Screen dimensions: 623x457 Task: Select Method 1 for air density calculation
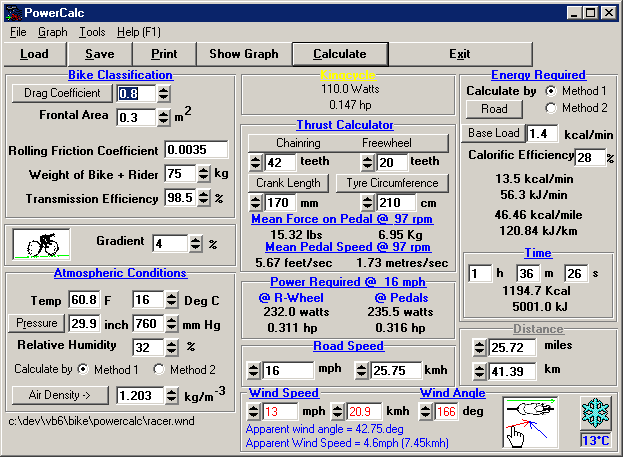pyautogui.click(x=83, y=369)
